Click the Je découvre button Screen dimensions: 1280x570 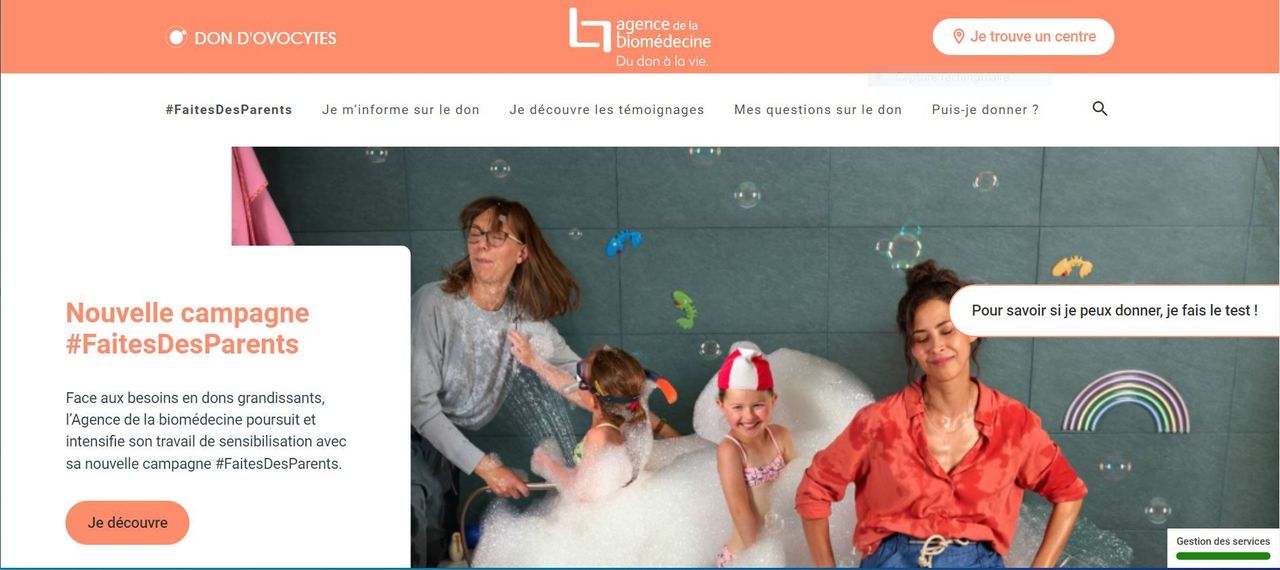coord(127,523)
